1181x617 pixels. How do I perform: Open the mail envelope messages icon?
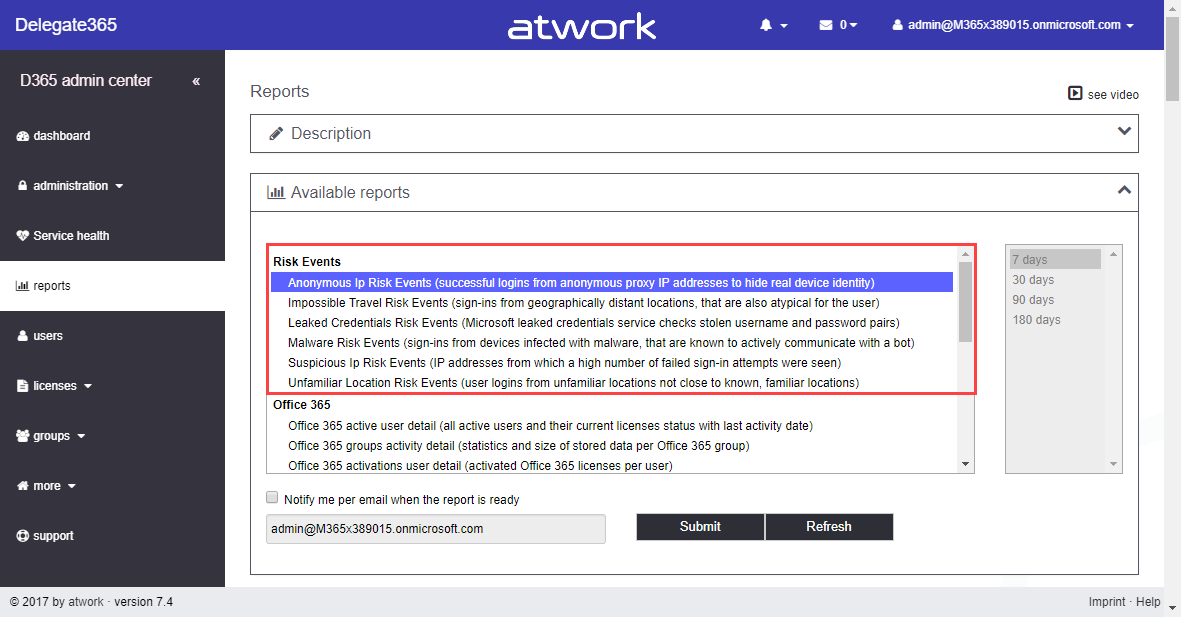(825, 25)
